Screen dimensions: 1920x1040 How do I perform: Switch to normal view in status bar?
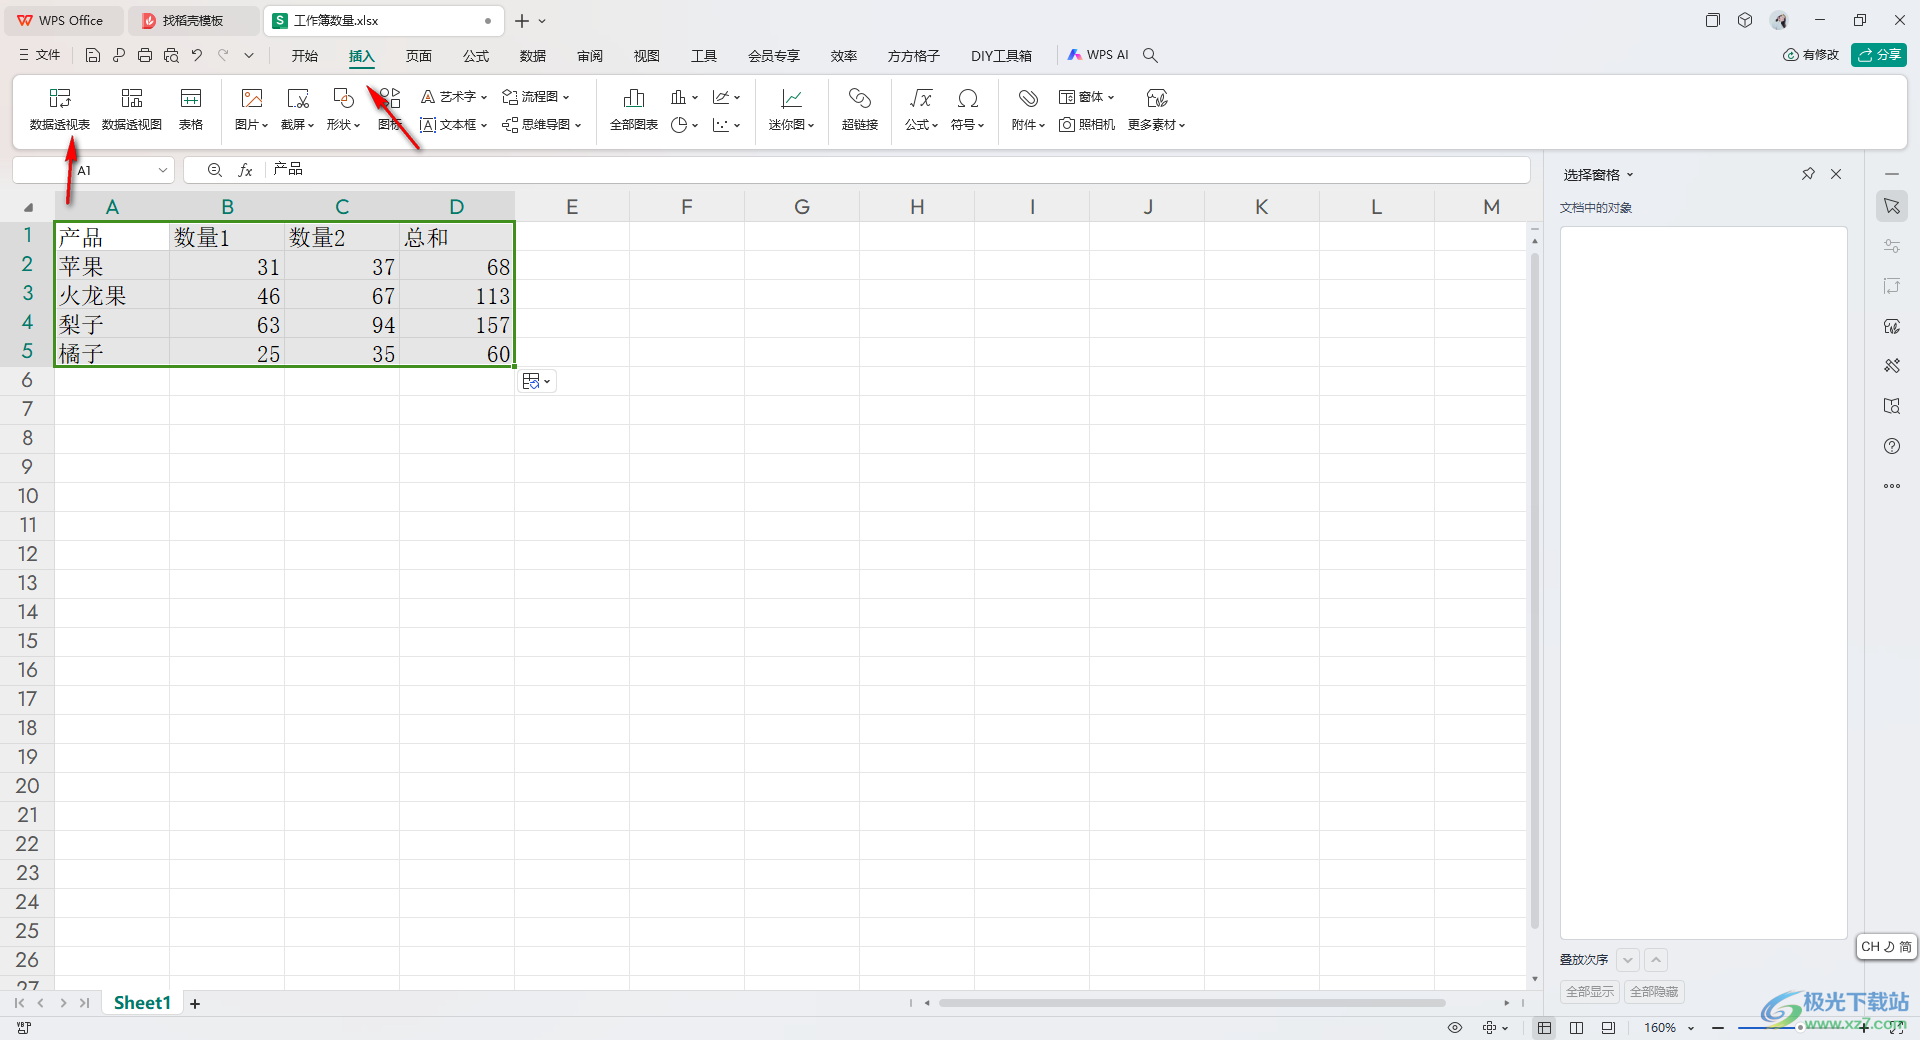[x=1545, y=1028]
